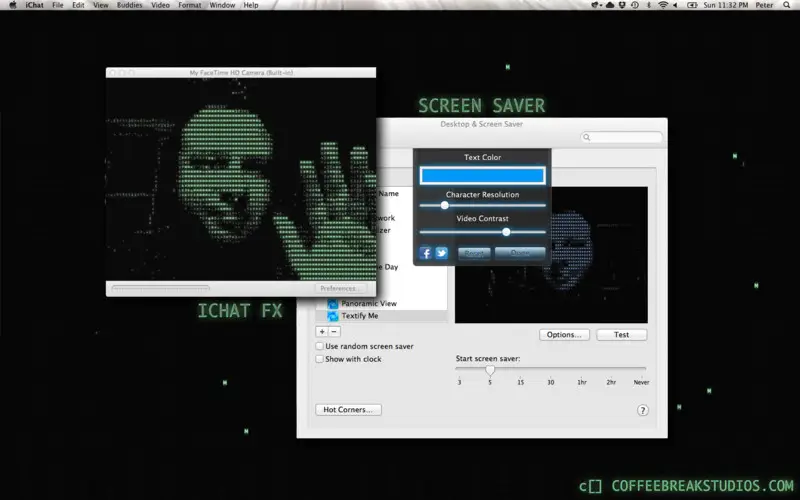
Task: Open the Format menu
Action: click(x=190, y=5)
